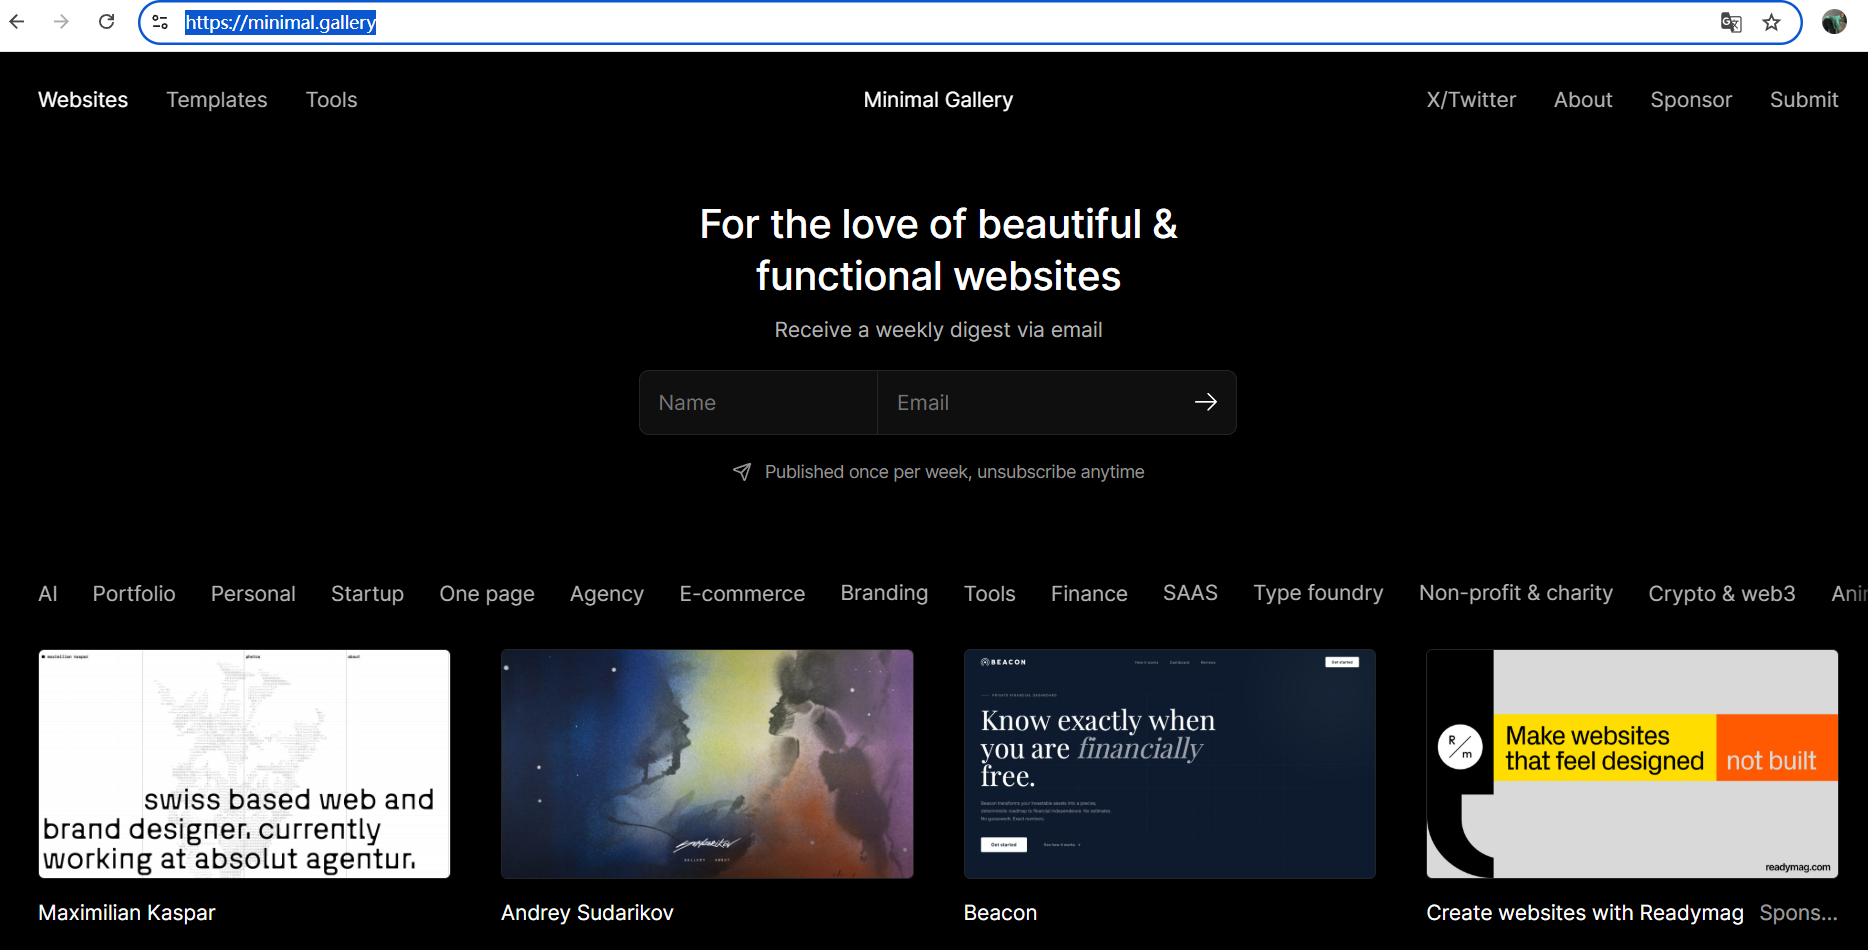This screenshot has height=950, width=1868.
Task: Filter by the Finance category
Action: pos(1089,594)
